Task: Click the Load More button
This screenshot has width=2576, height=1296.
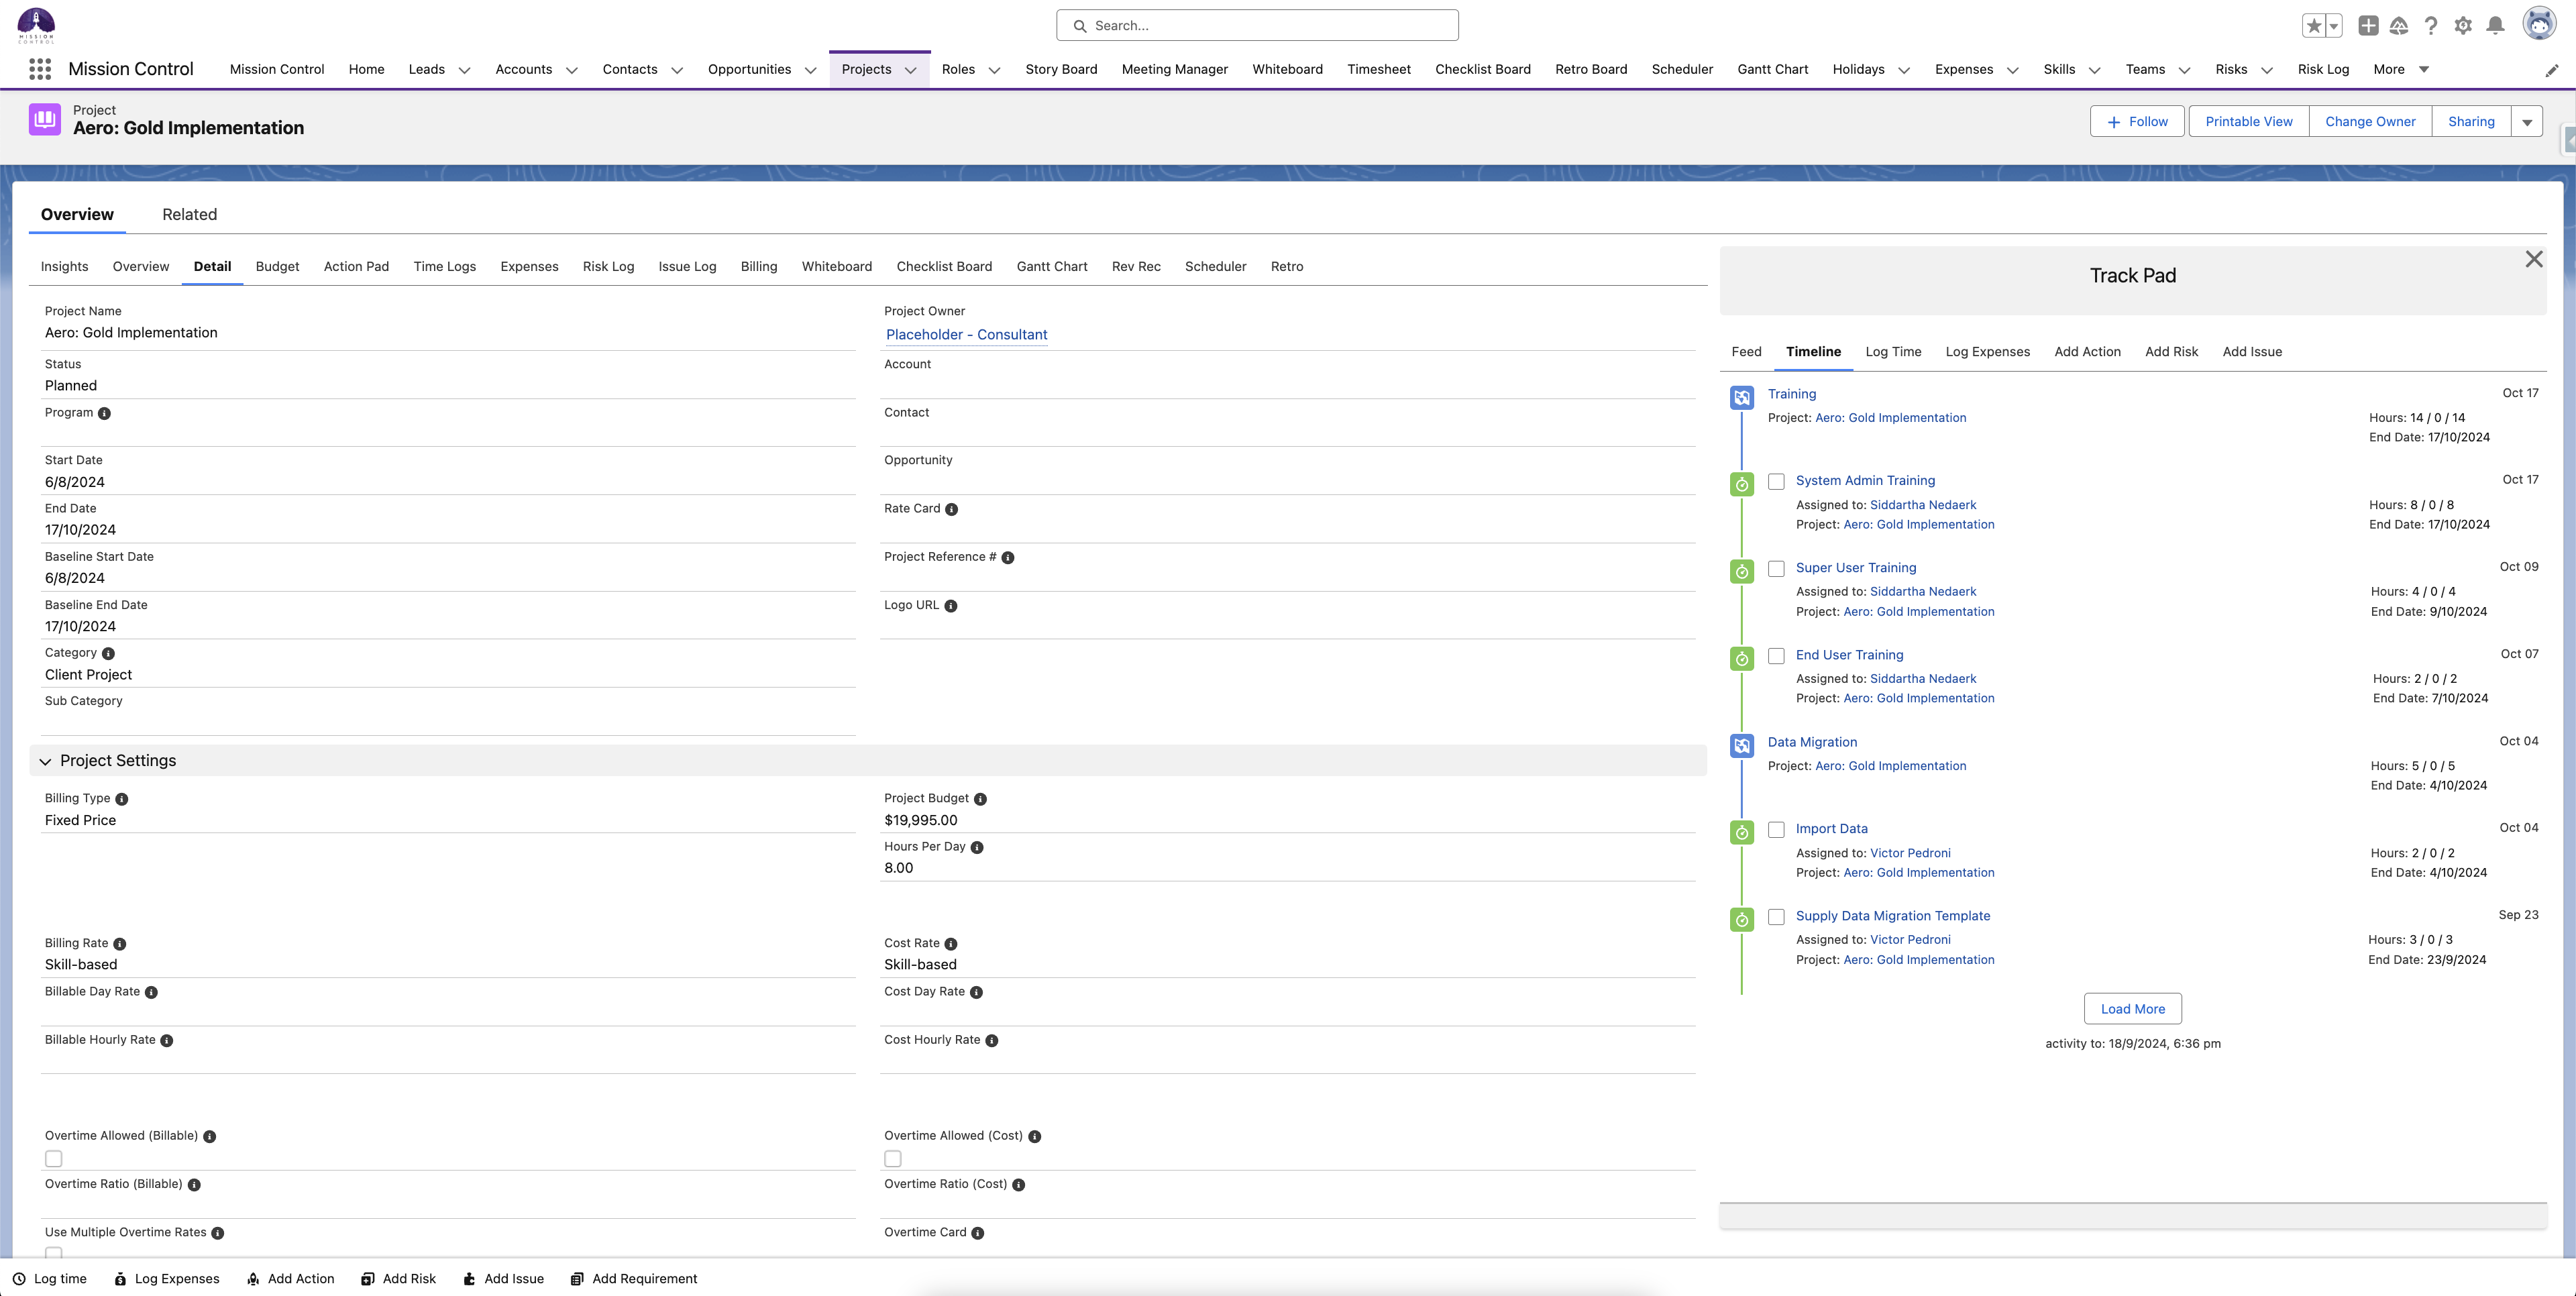Action: [2132, 1009]
